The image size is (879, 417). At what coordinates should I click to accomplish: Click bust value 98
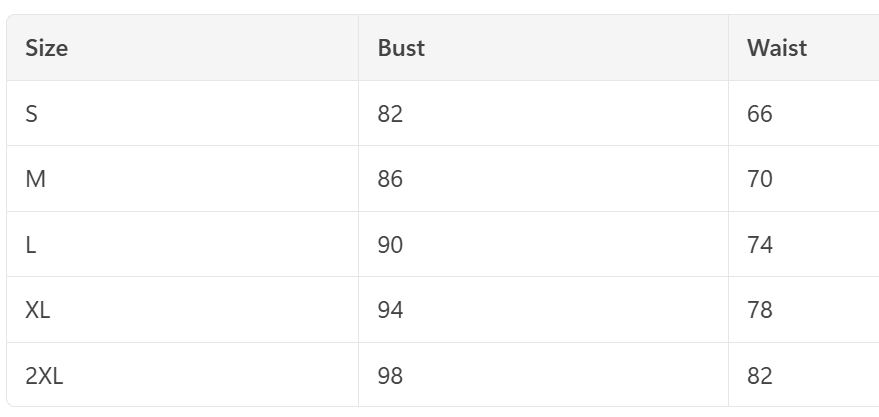pos(390,376)
